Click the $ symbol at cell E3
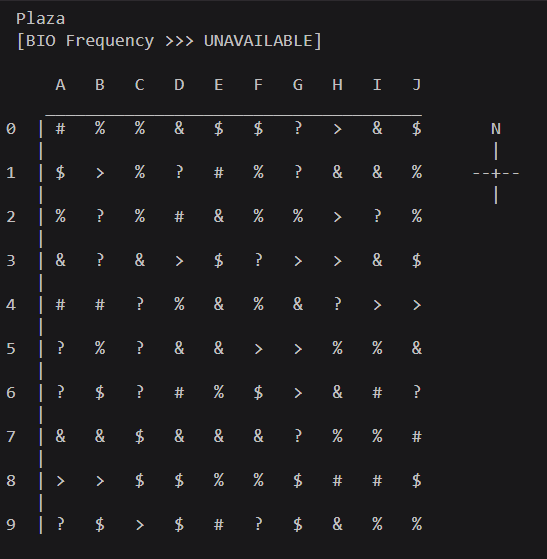The image size is (547, 559). (219, 261)
